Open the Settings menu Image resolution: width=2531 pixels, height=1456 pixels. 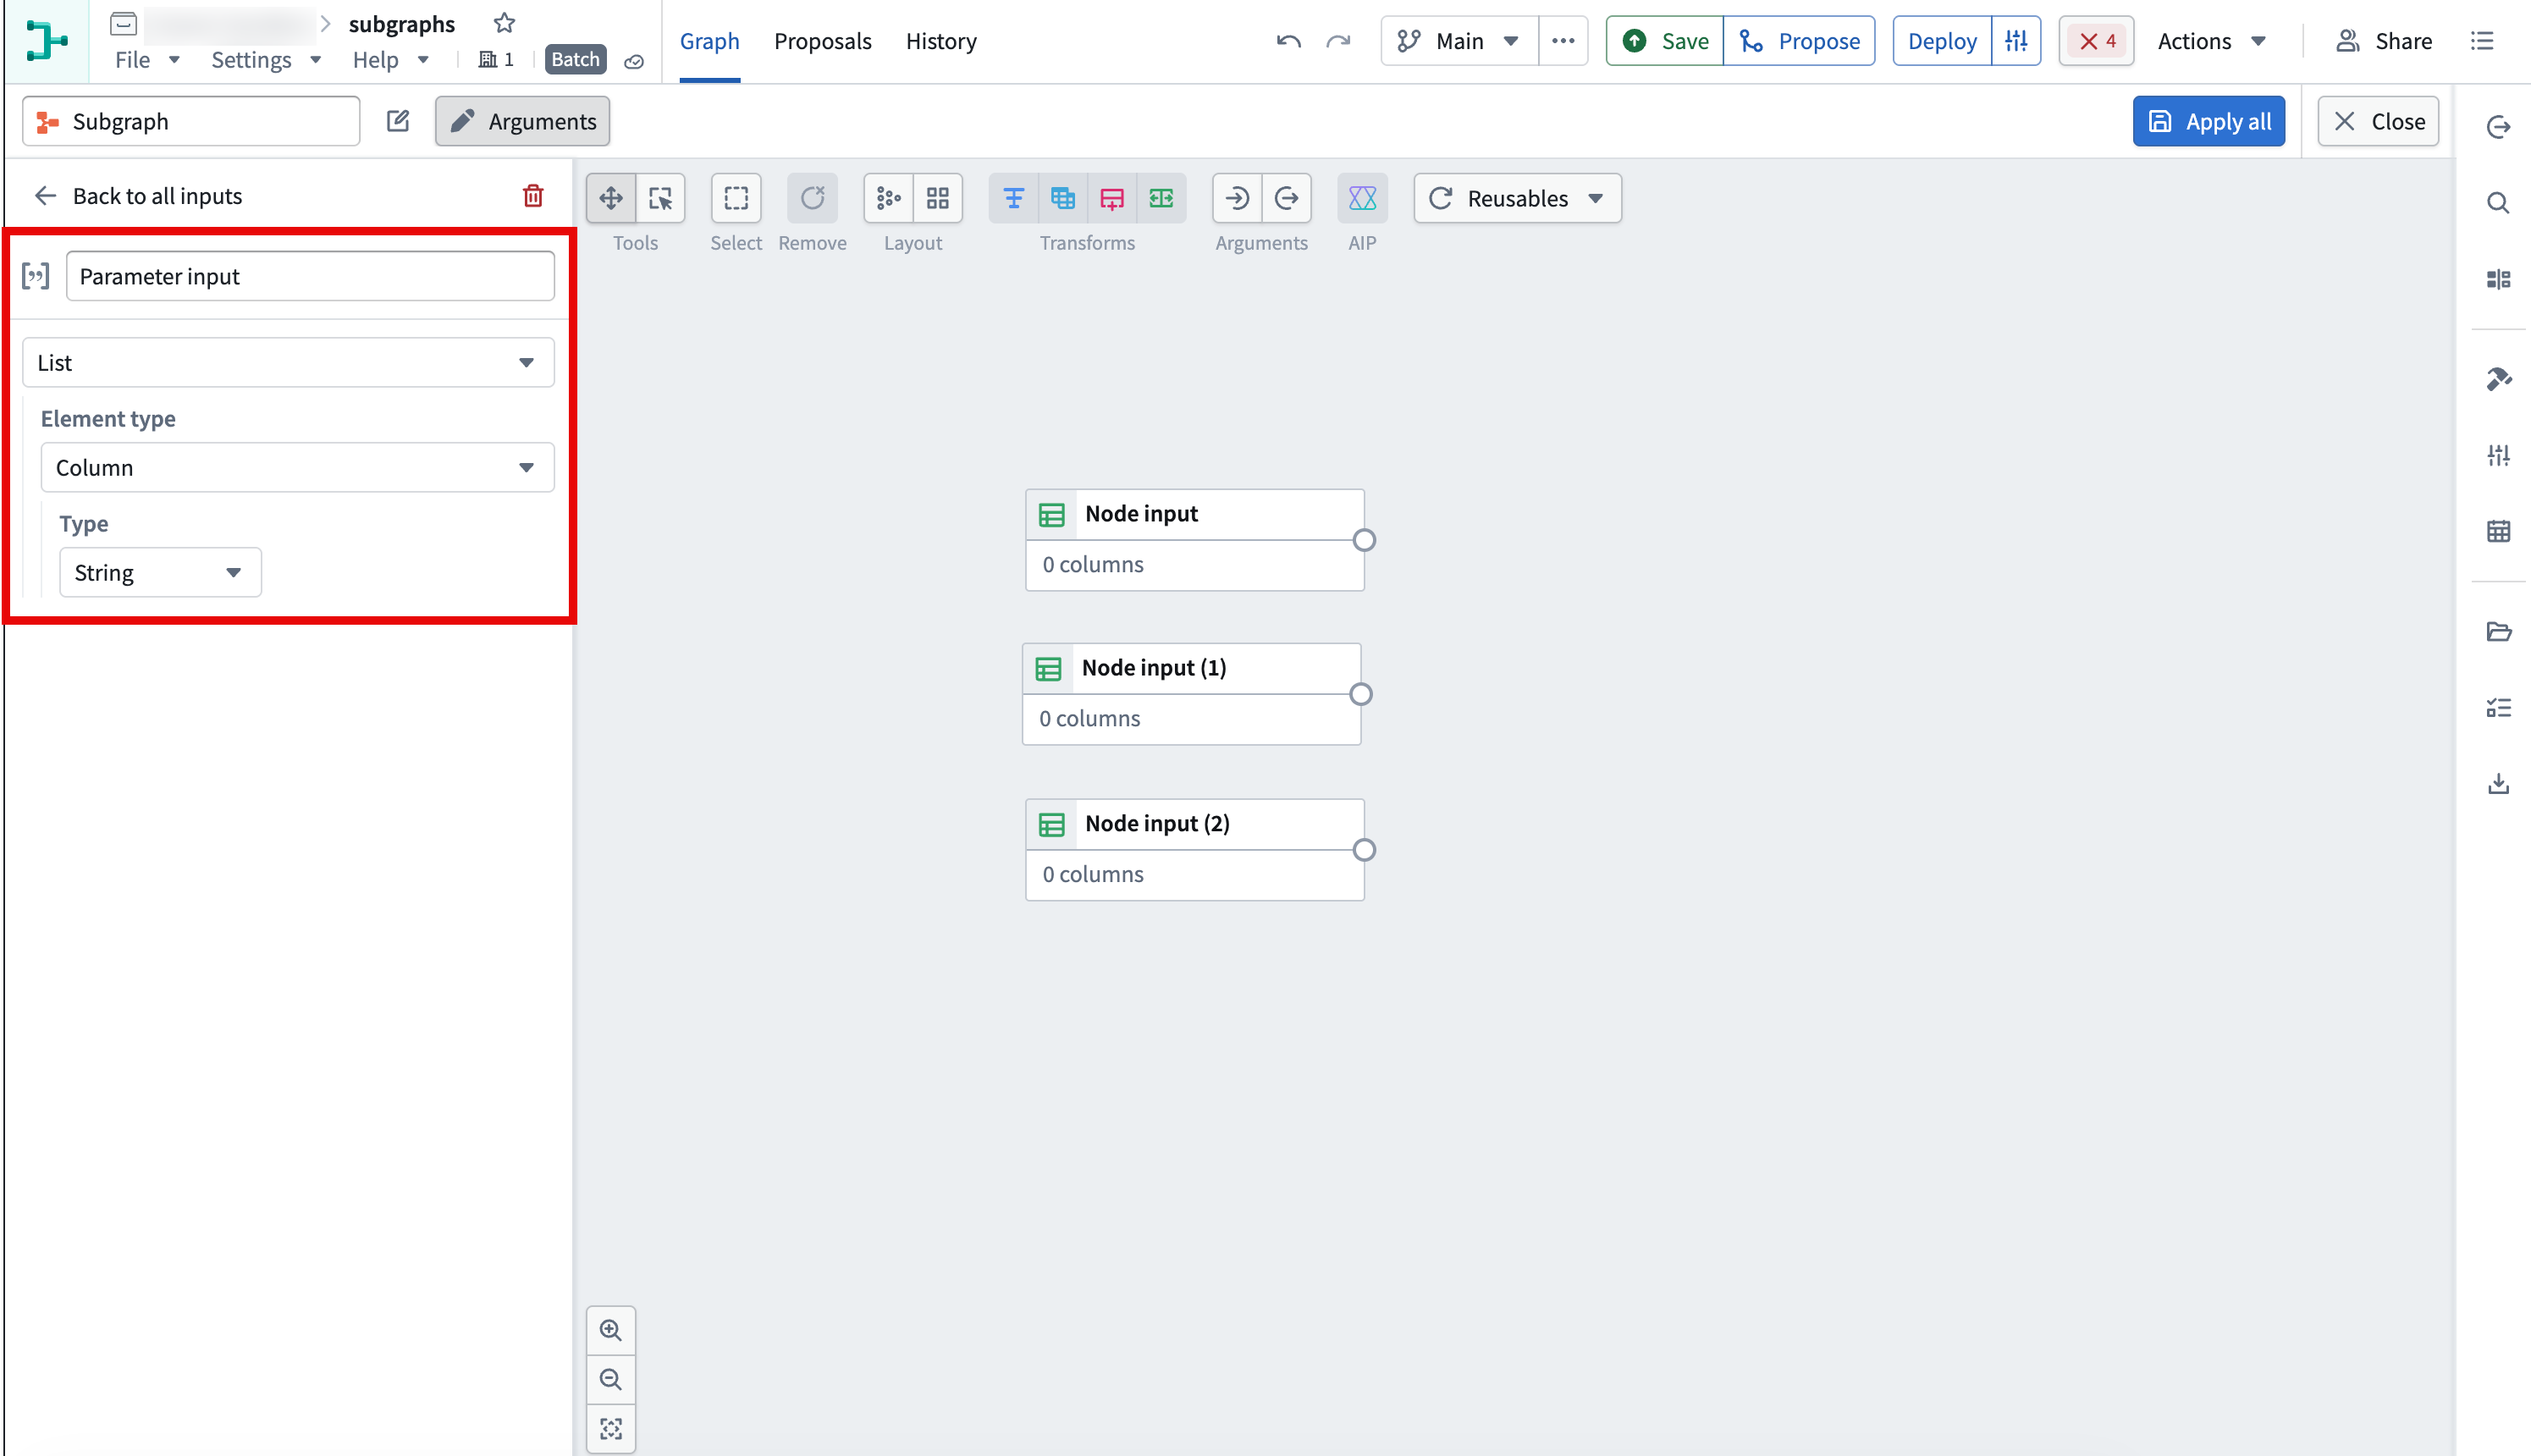click(x=265, y=59)
